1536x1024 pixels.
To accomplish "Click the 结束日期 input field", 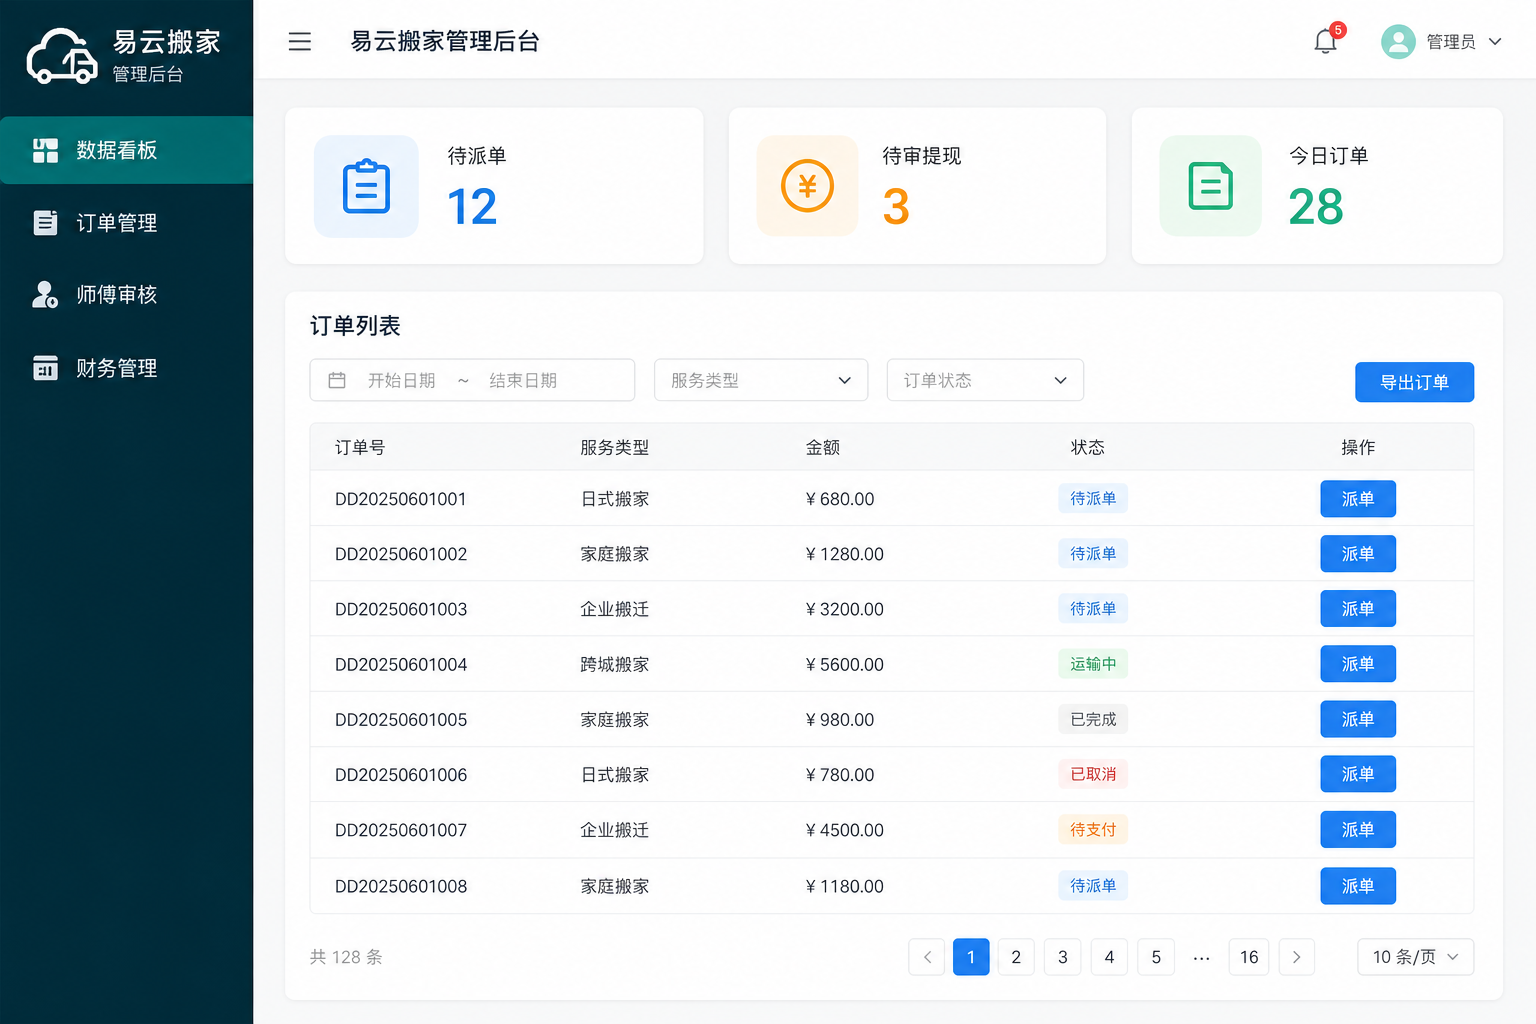I will 524,380.
